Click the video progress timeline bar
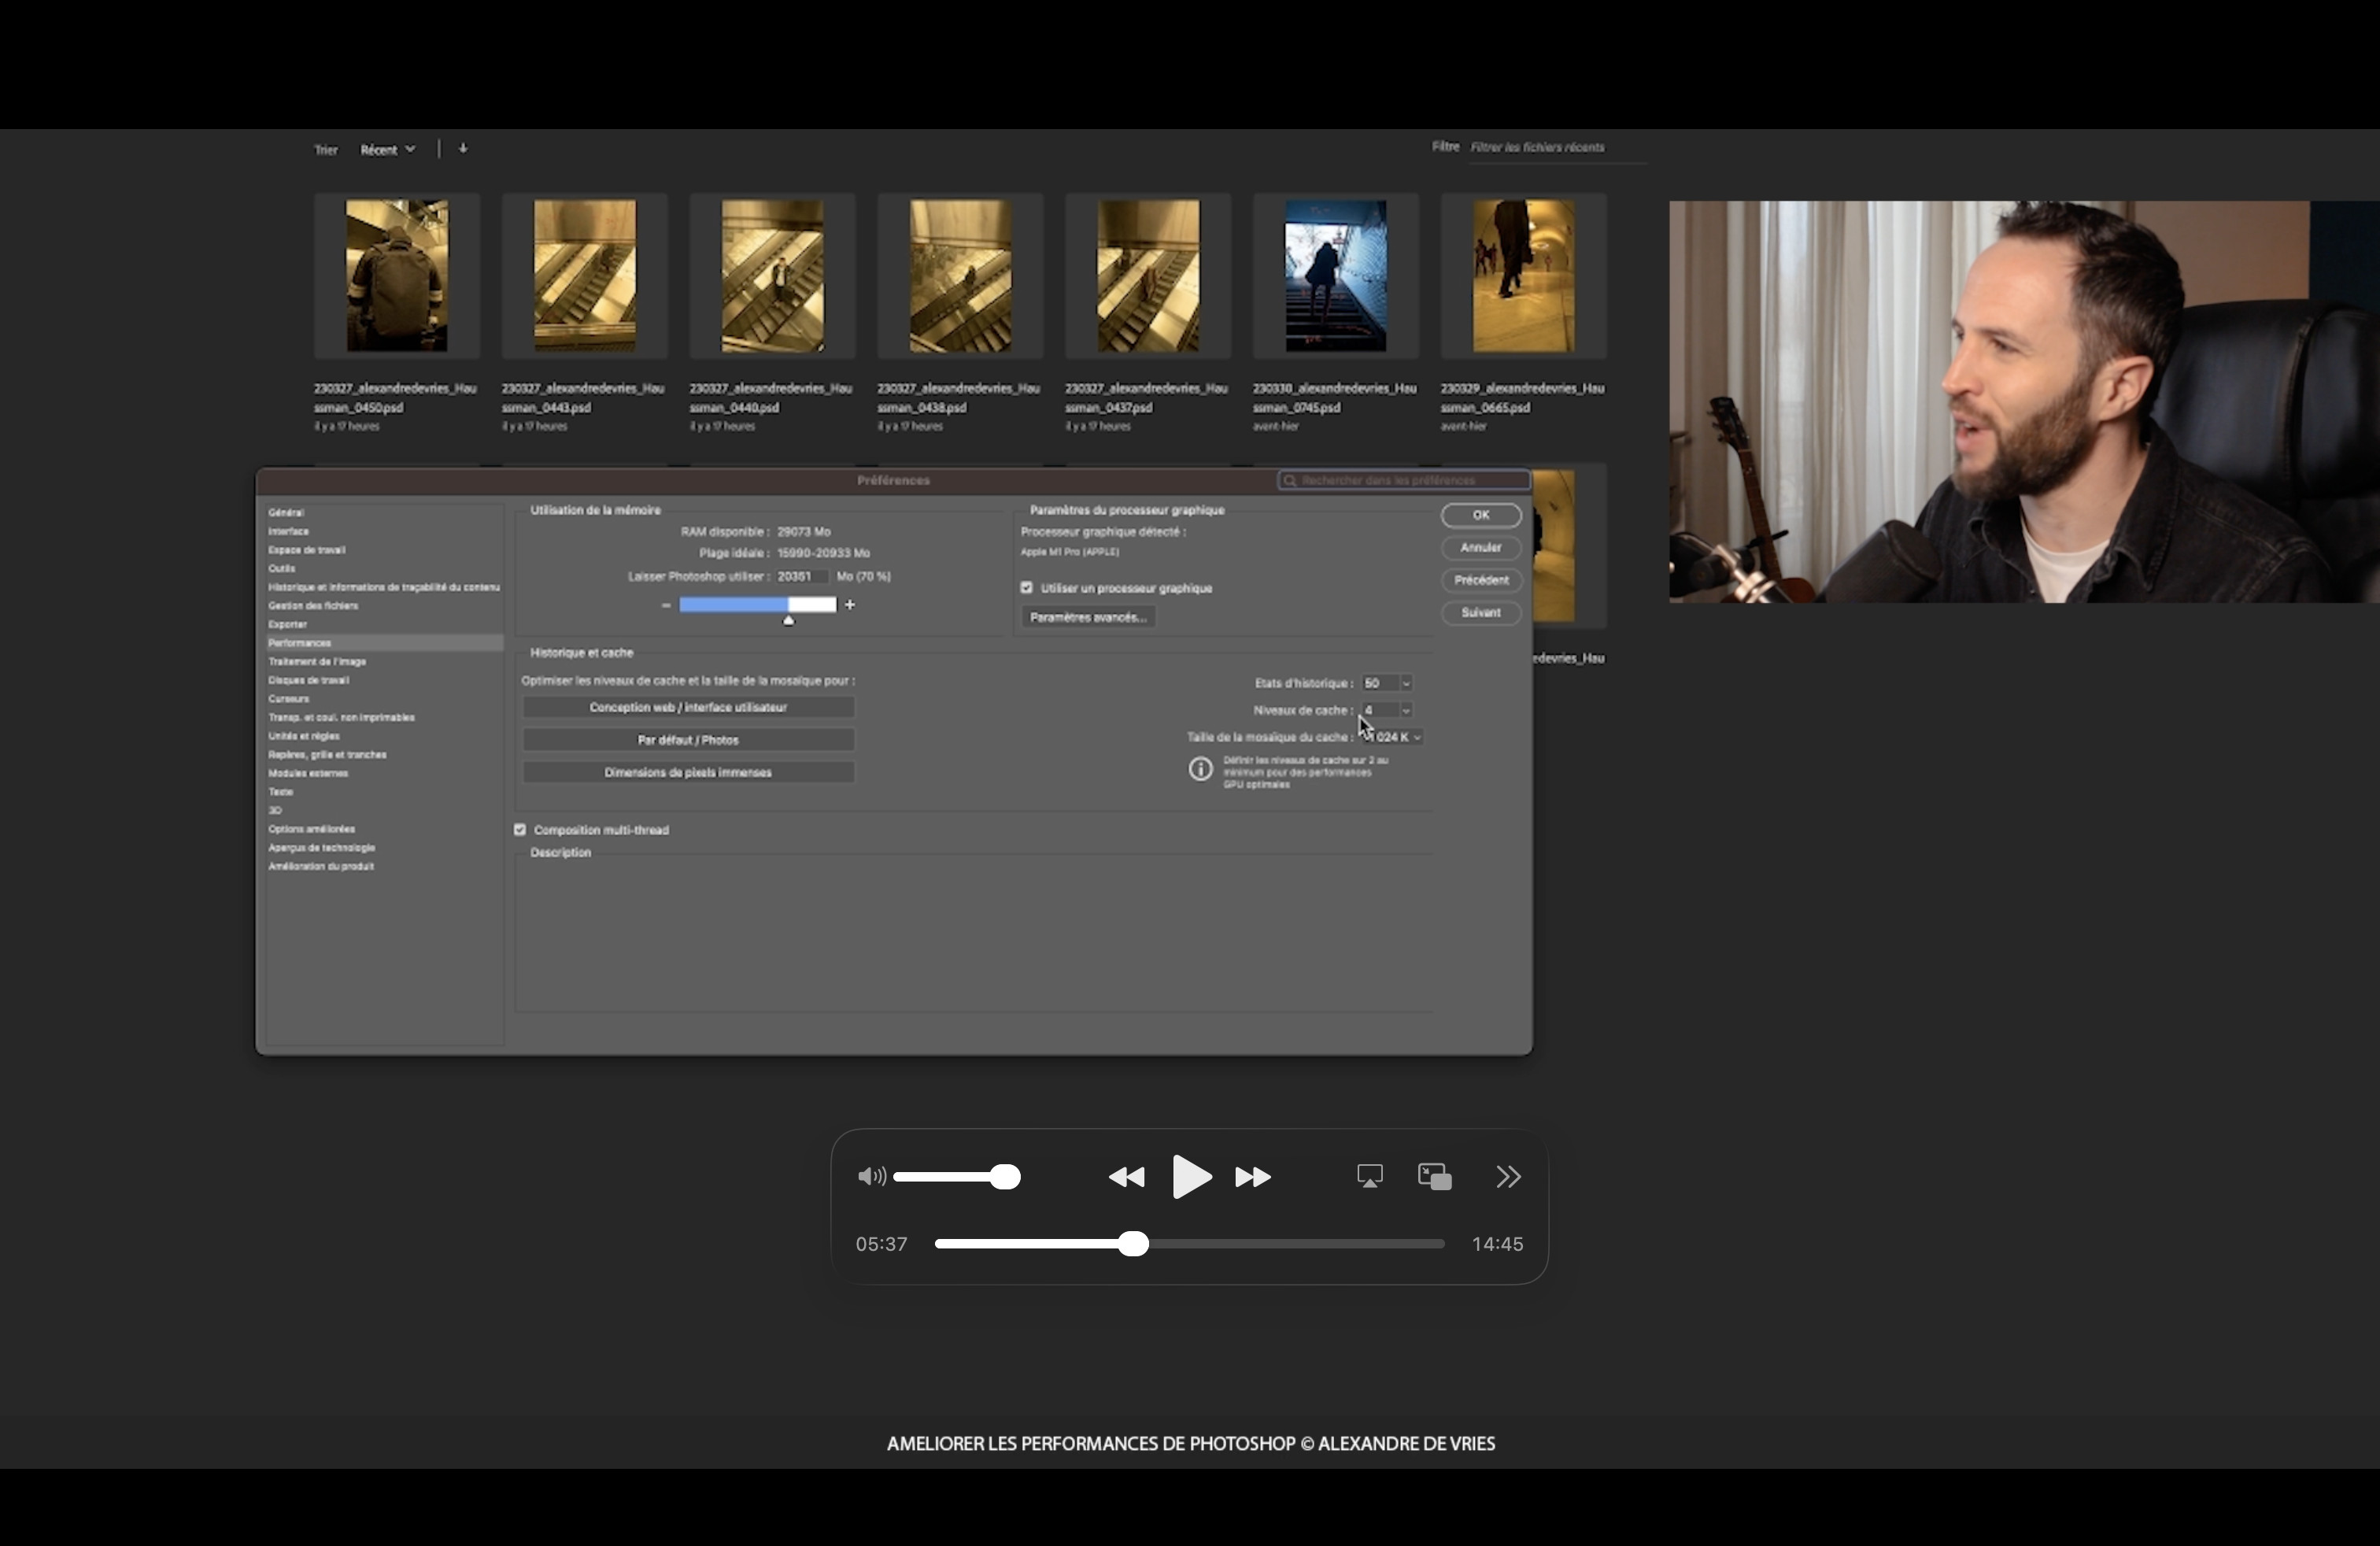2380x1546 pixels. click(x=1300, y=1244)
